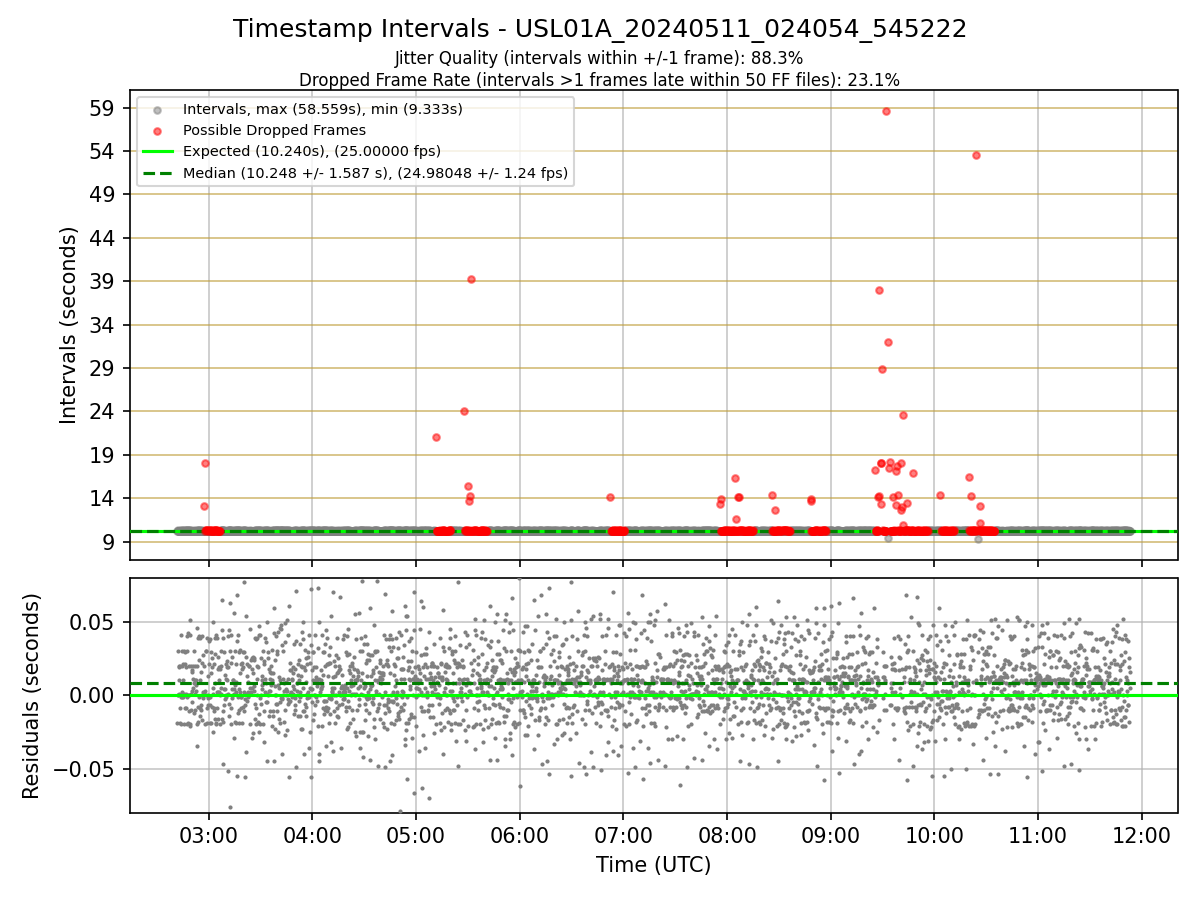Click the residuals tick label '−0.05'
Viewport: 1200px width, 900px height.
click(85, 769)
